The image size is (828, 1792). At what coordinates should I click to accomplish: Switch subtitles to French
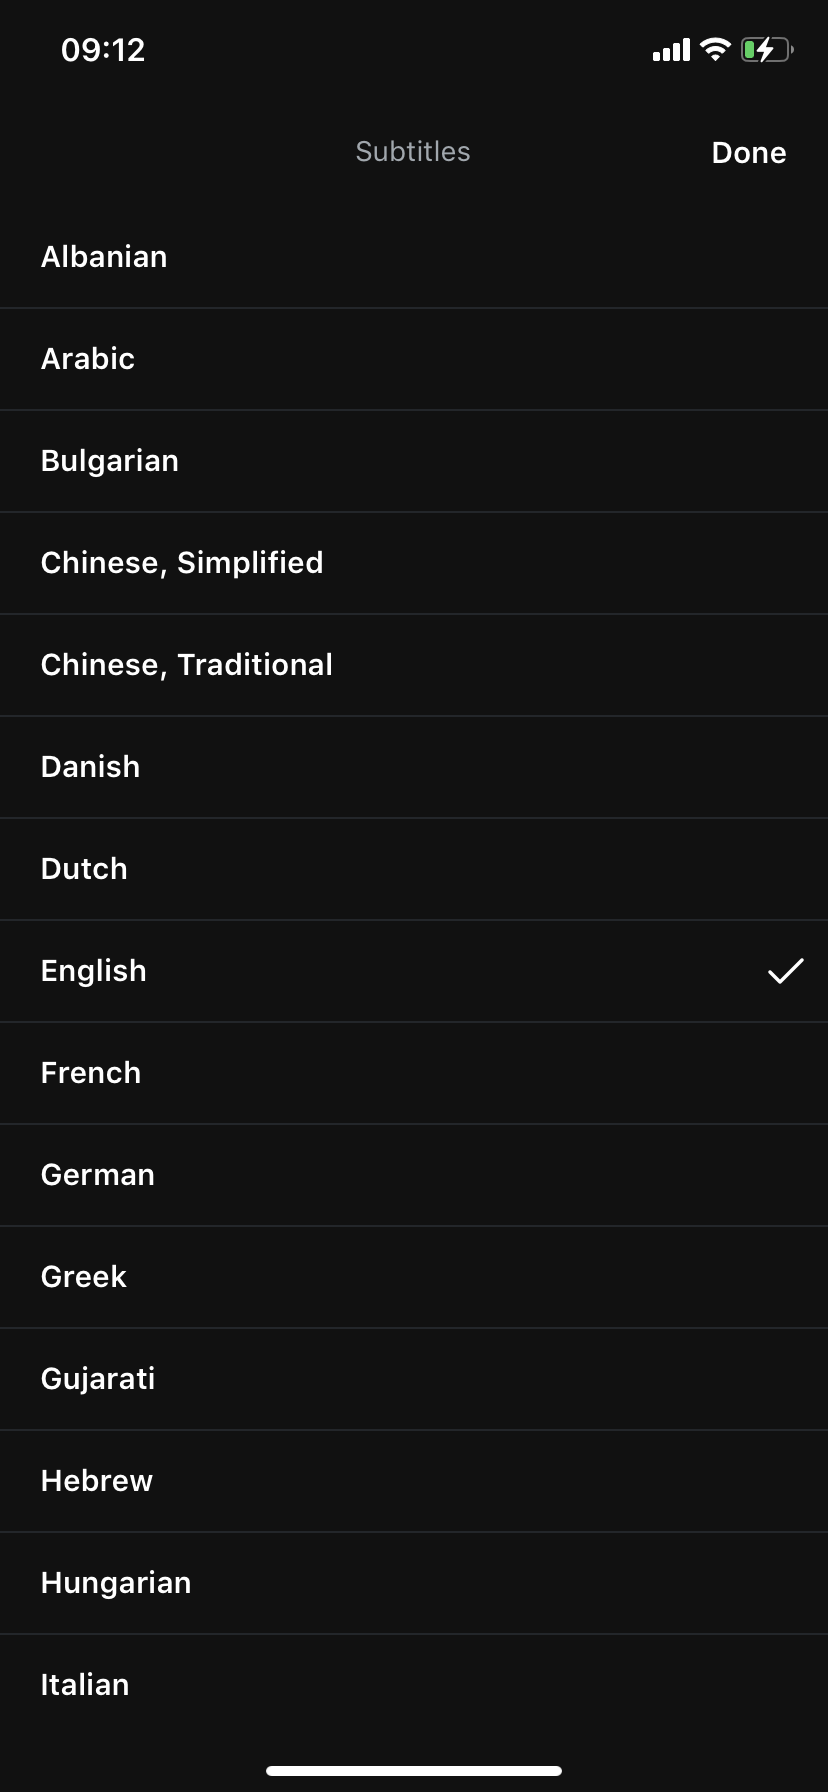point(414,1073)
